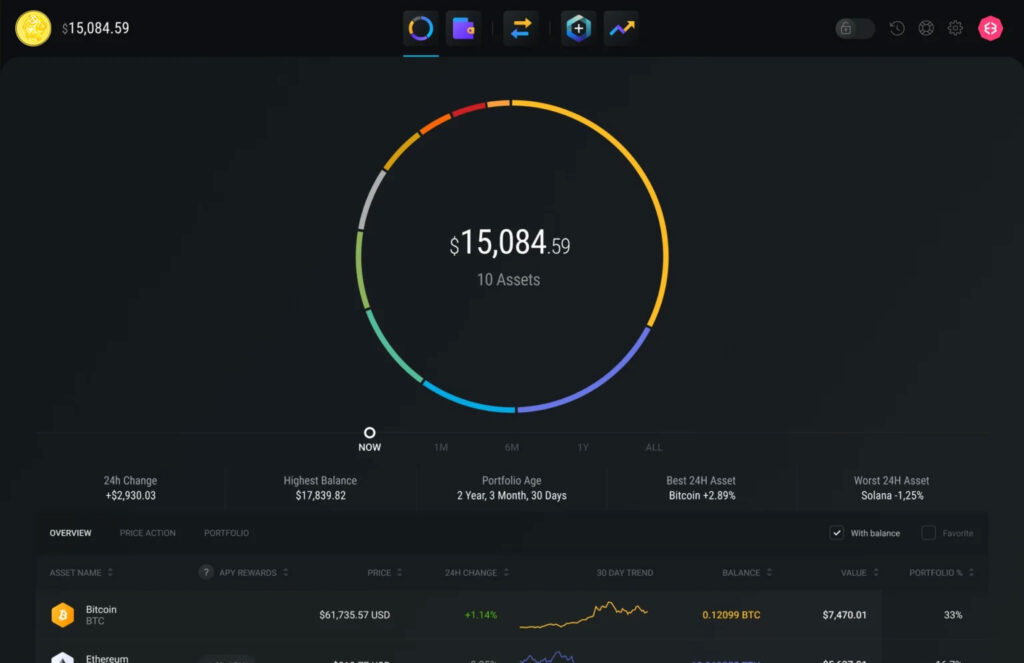The height and width of the screenshot is (663, 1024).
Task: Click the NOW circle marker on the timeline
Action: (x=369, y=433)
